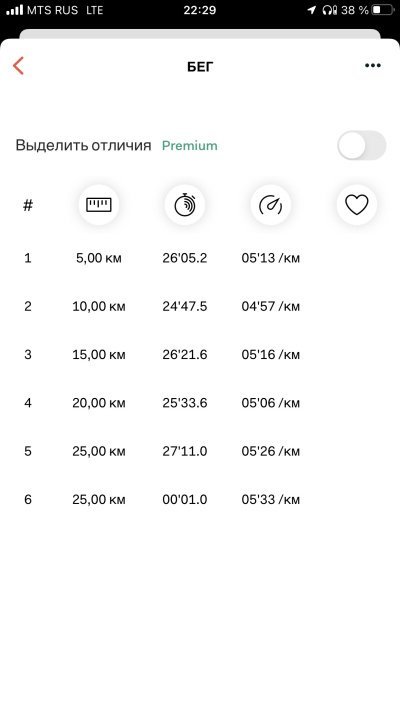
Task: Select lap 6 pace 05'33 /км
Action: 271,500
